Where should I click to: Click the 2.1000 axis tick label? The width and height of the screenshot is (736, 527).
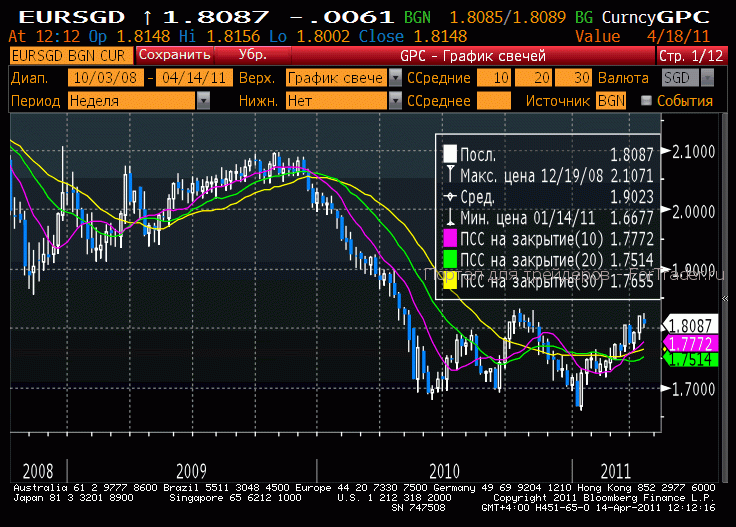click(x=693, y=152)
